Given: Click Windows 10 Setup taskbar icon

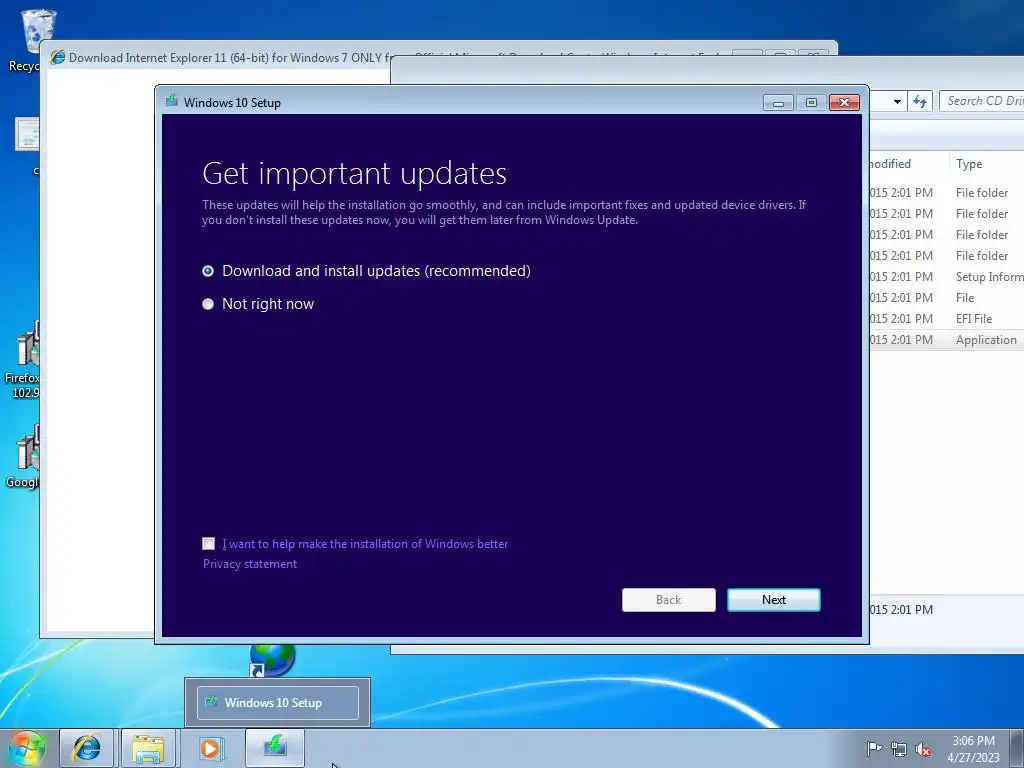Looking at the screenshot, I should pyautogui.click(x=275, y=748).
